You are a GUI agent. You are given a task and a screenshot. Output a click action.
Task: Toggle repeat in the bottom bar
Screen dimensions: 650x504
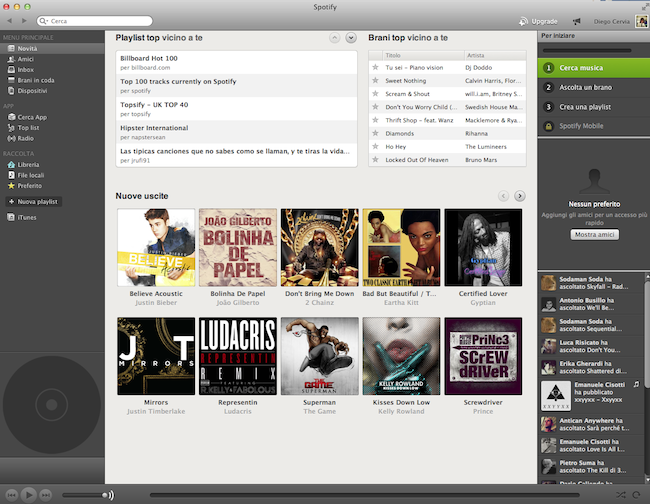[x=638, y=494]
